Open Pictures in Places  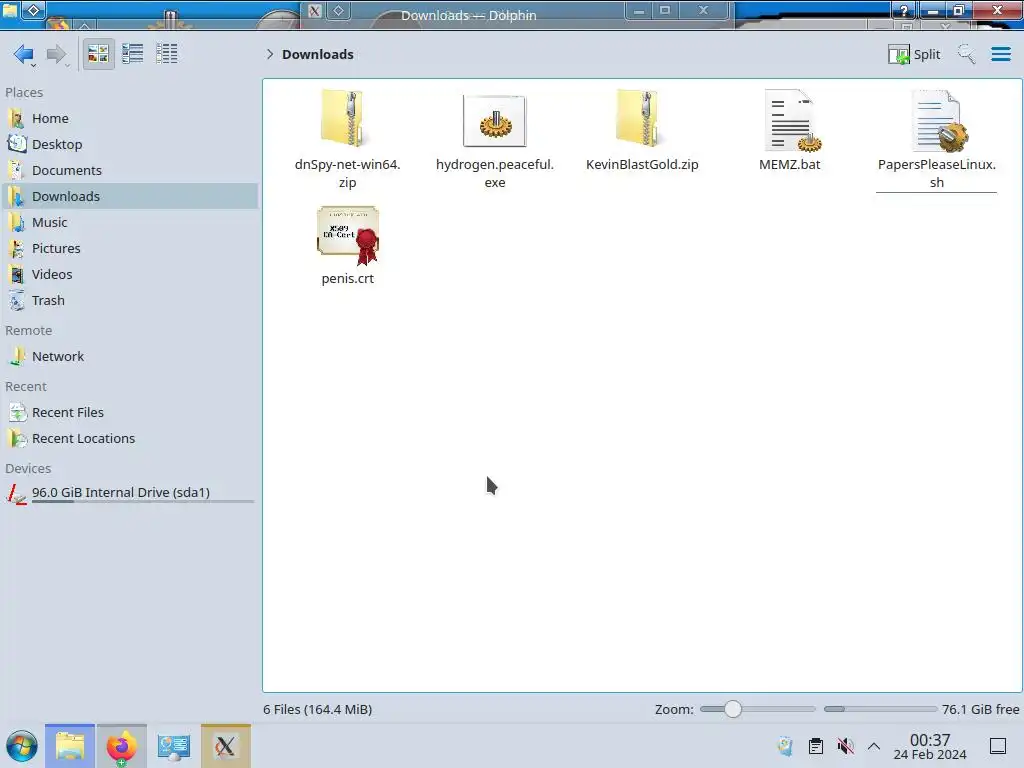(x=129, y=249)
